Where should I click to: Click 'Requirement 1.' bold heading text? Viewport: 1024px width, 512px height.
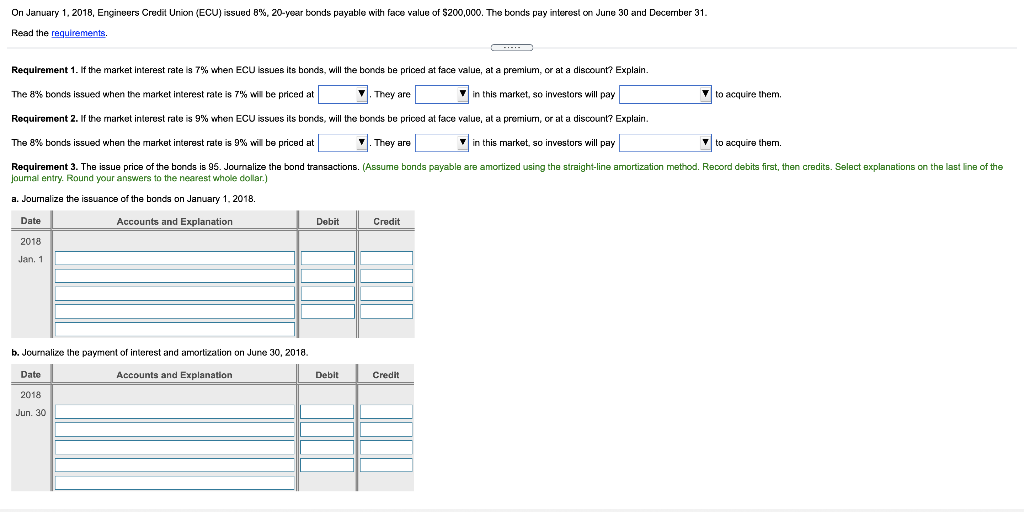coord(45,70)
